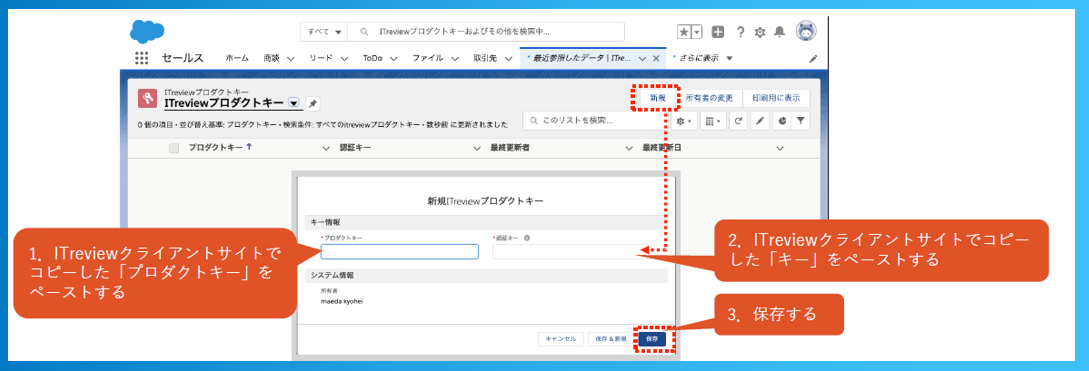Open the Display As table view menu

coord(712,121)
